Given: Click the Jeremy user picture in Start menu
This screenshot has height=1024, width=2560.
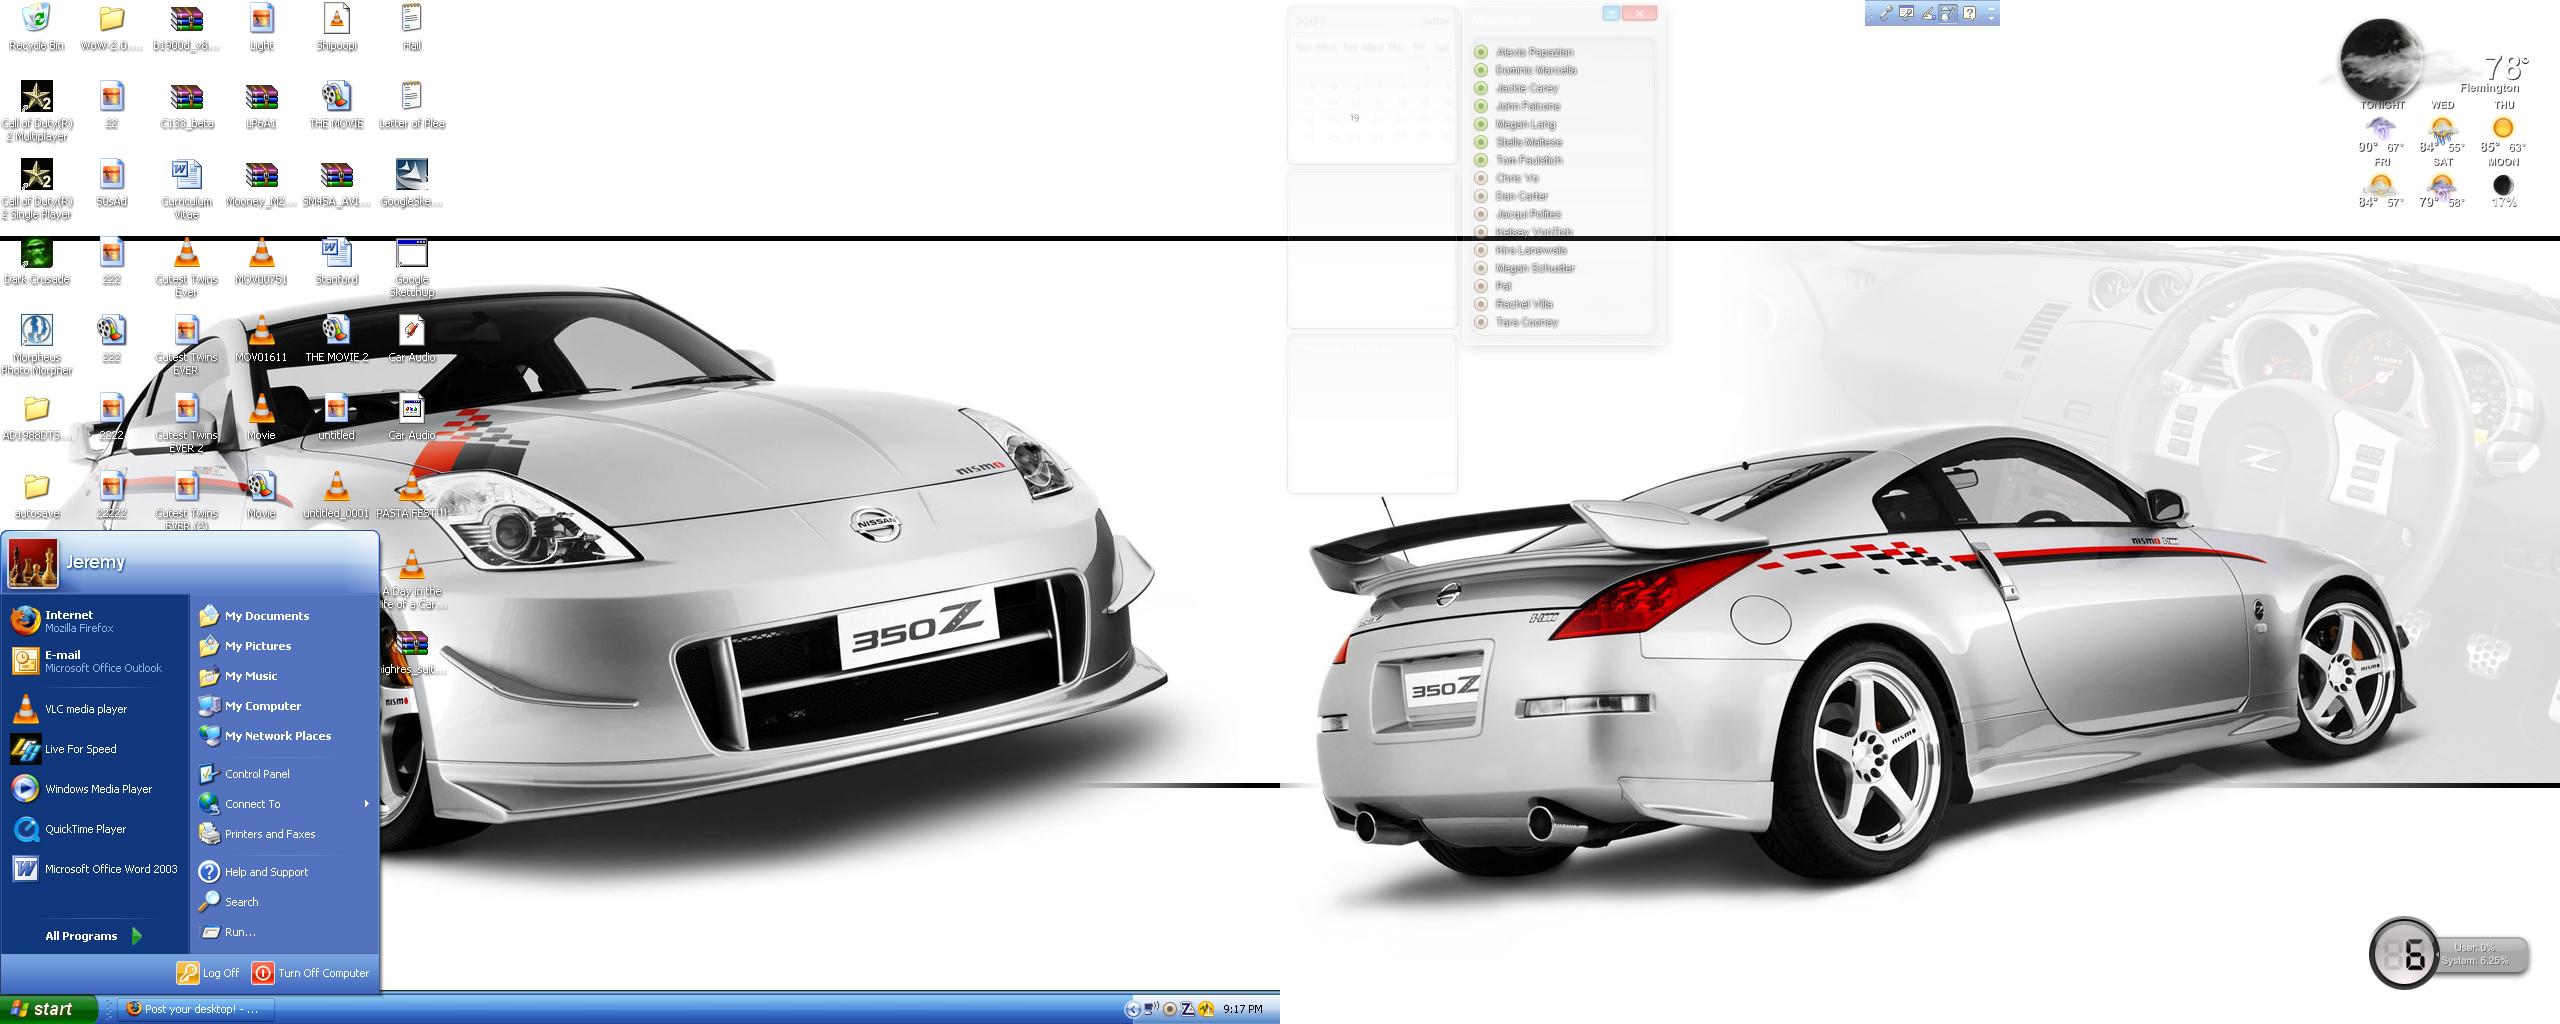Looking at the screenshot, I should point(33,563).
